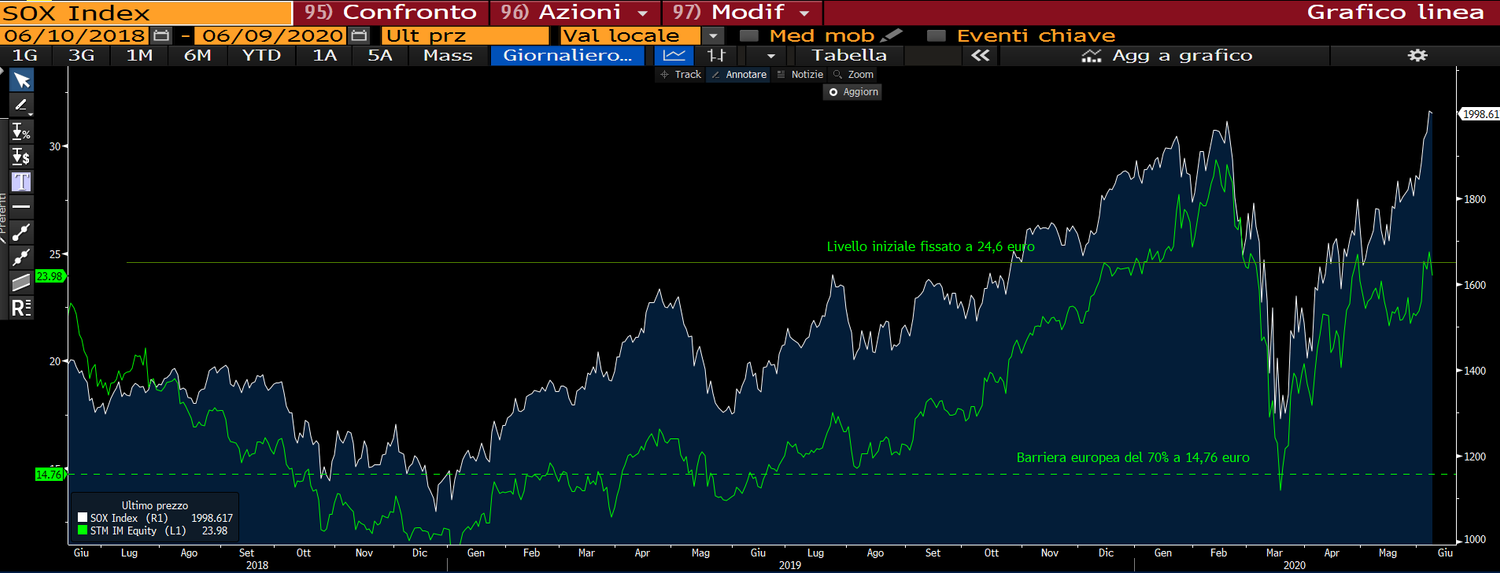Edit moving average pencil icon

[890, 35]
